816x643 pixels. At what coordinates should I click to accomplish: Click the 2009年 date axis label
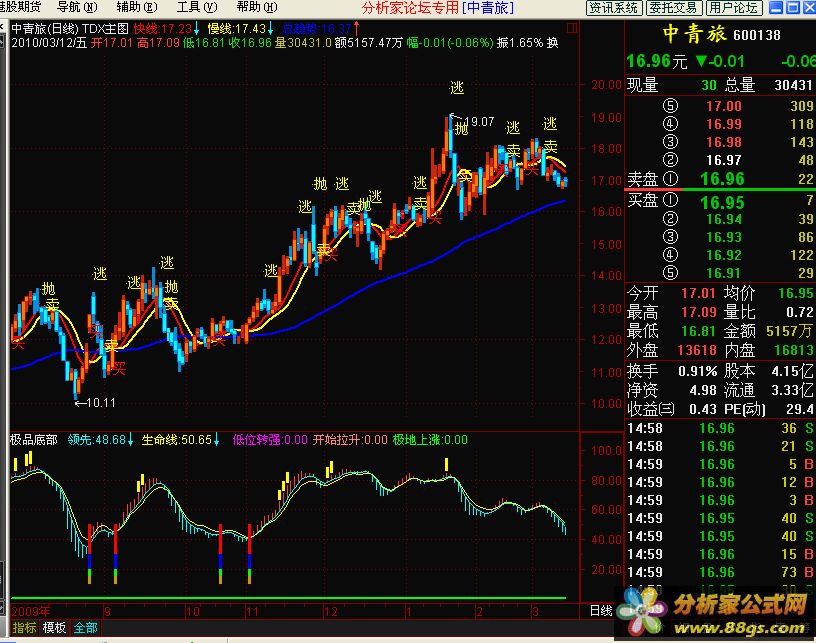coord(31,612)
